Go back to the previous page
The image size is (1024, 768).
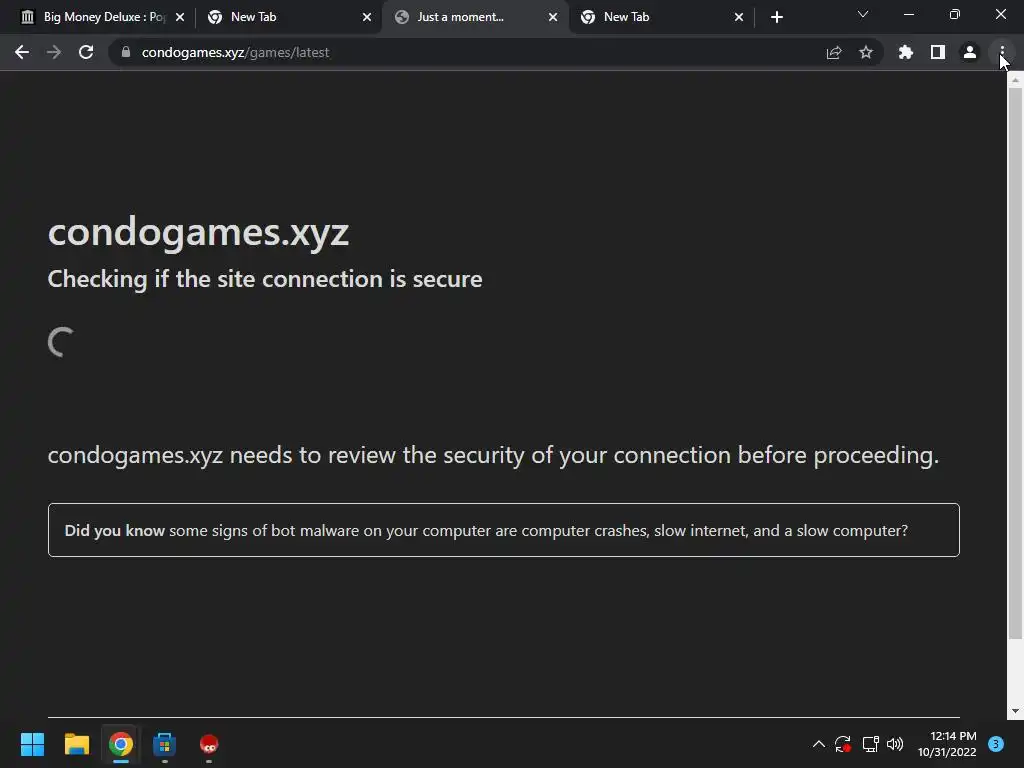click(x=22, y=52)
